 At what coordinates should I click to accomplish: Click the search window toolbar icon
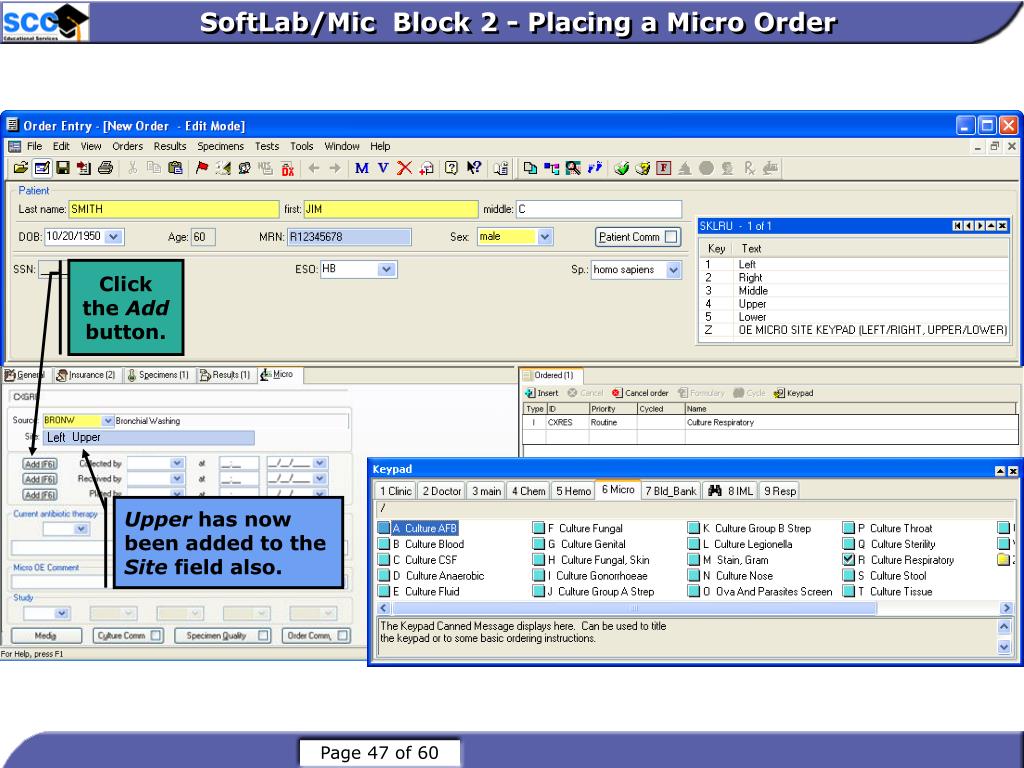coord(573,168)
